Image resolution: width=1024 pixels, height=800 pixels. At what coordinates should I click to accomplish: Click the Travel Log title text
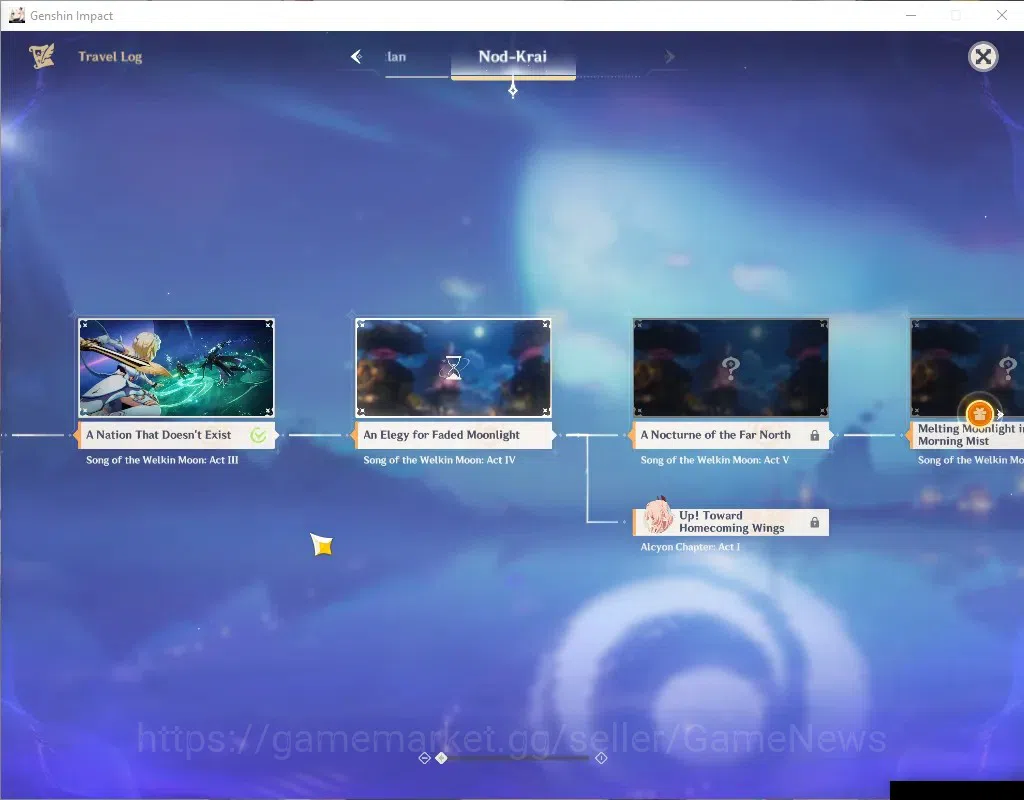coord(110,57)
